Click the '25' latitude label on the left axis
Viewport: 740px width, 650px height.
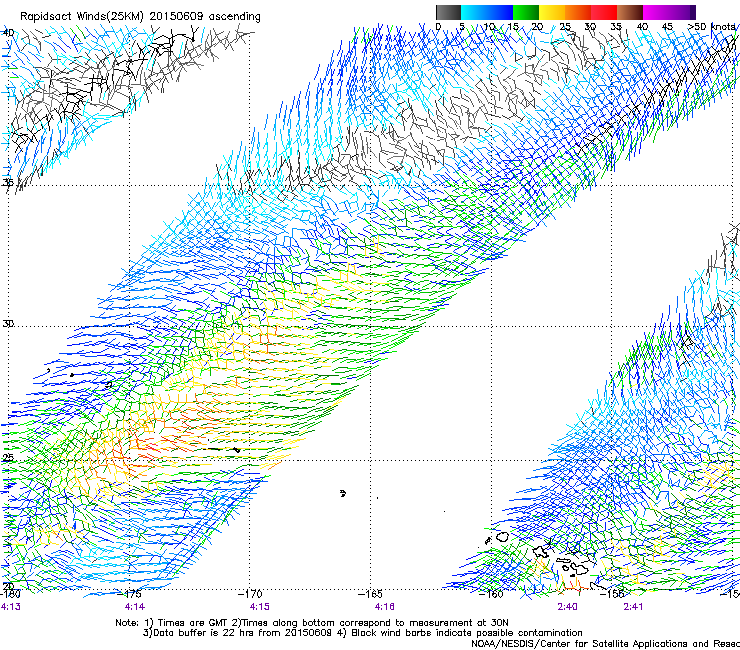(x=8, y=458)
